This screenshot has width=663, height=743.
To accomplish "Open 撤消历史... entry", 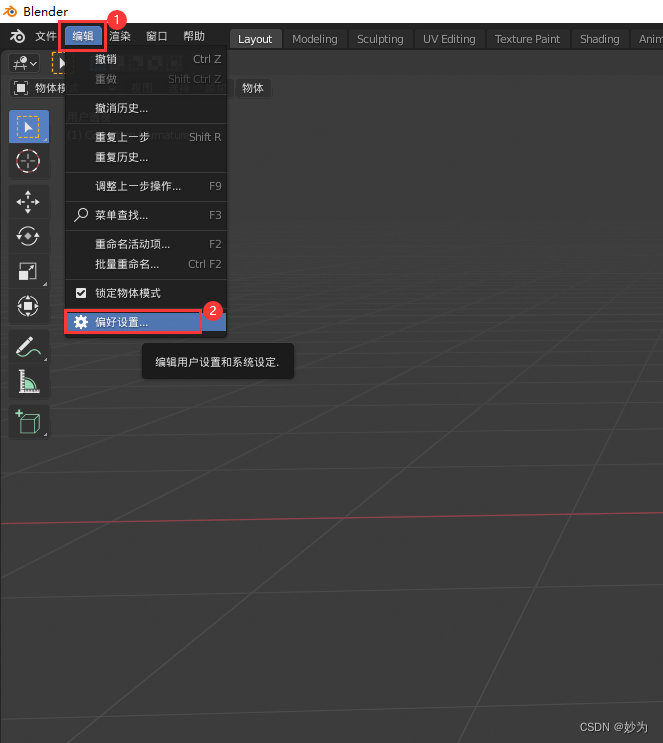I will [146, 109].
